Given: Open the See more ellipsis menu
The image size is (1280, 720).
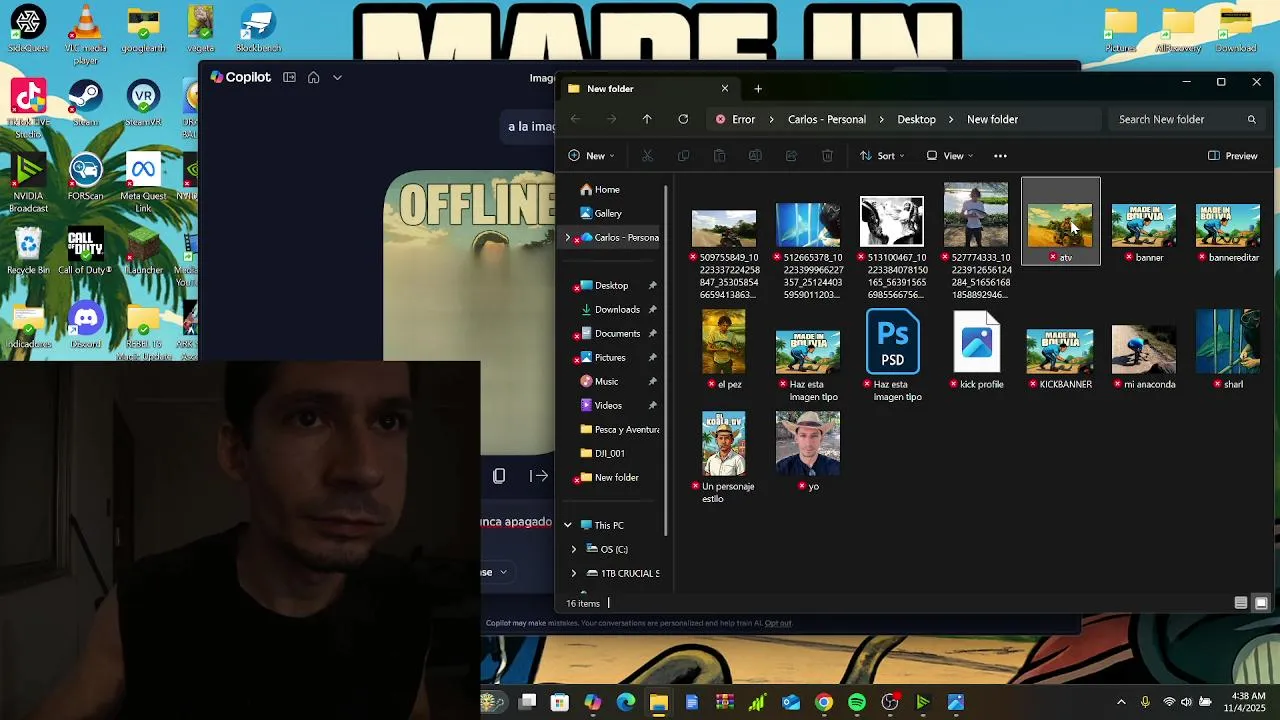Looking at the screenshot, I should click(x=1000, y=156).
